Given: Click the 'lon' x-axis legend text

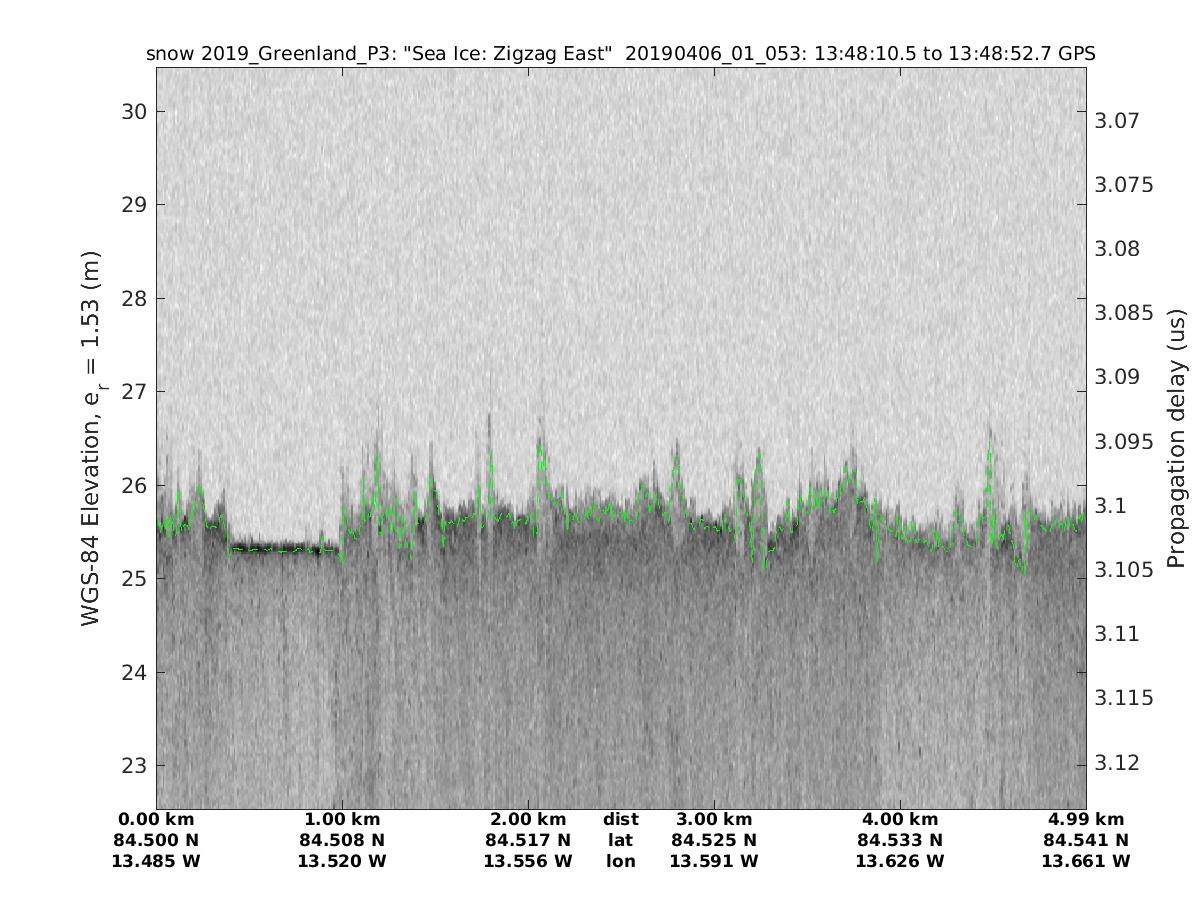Looking at the screenshot, I should (620, 861).
